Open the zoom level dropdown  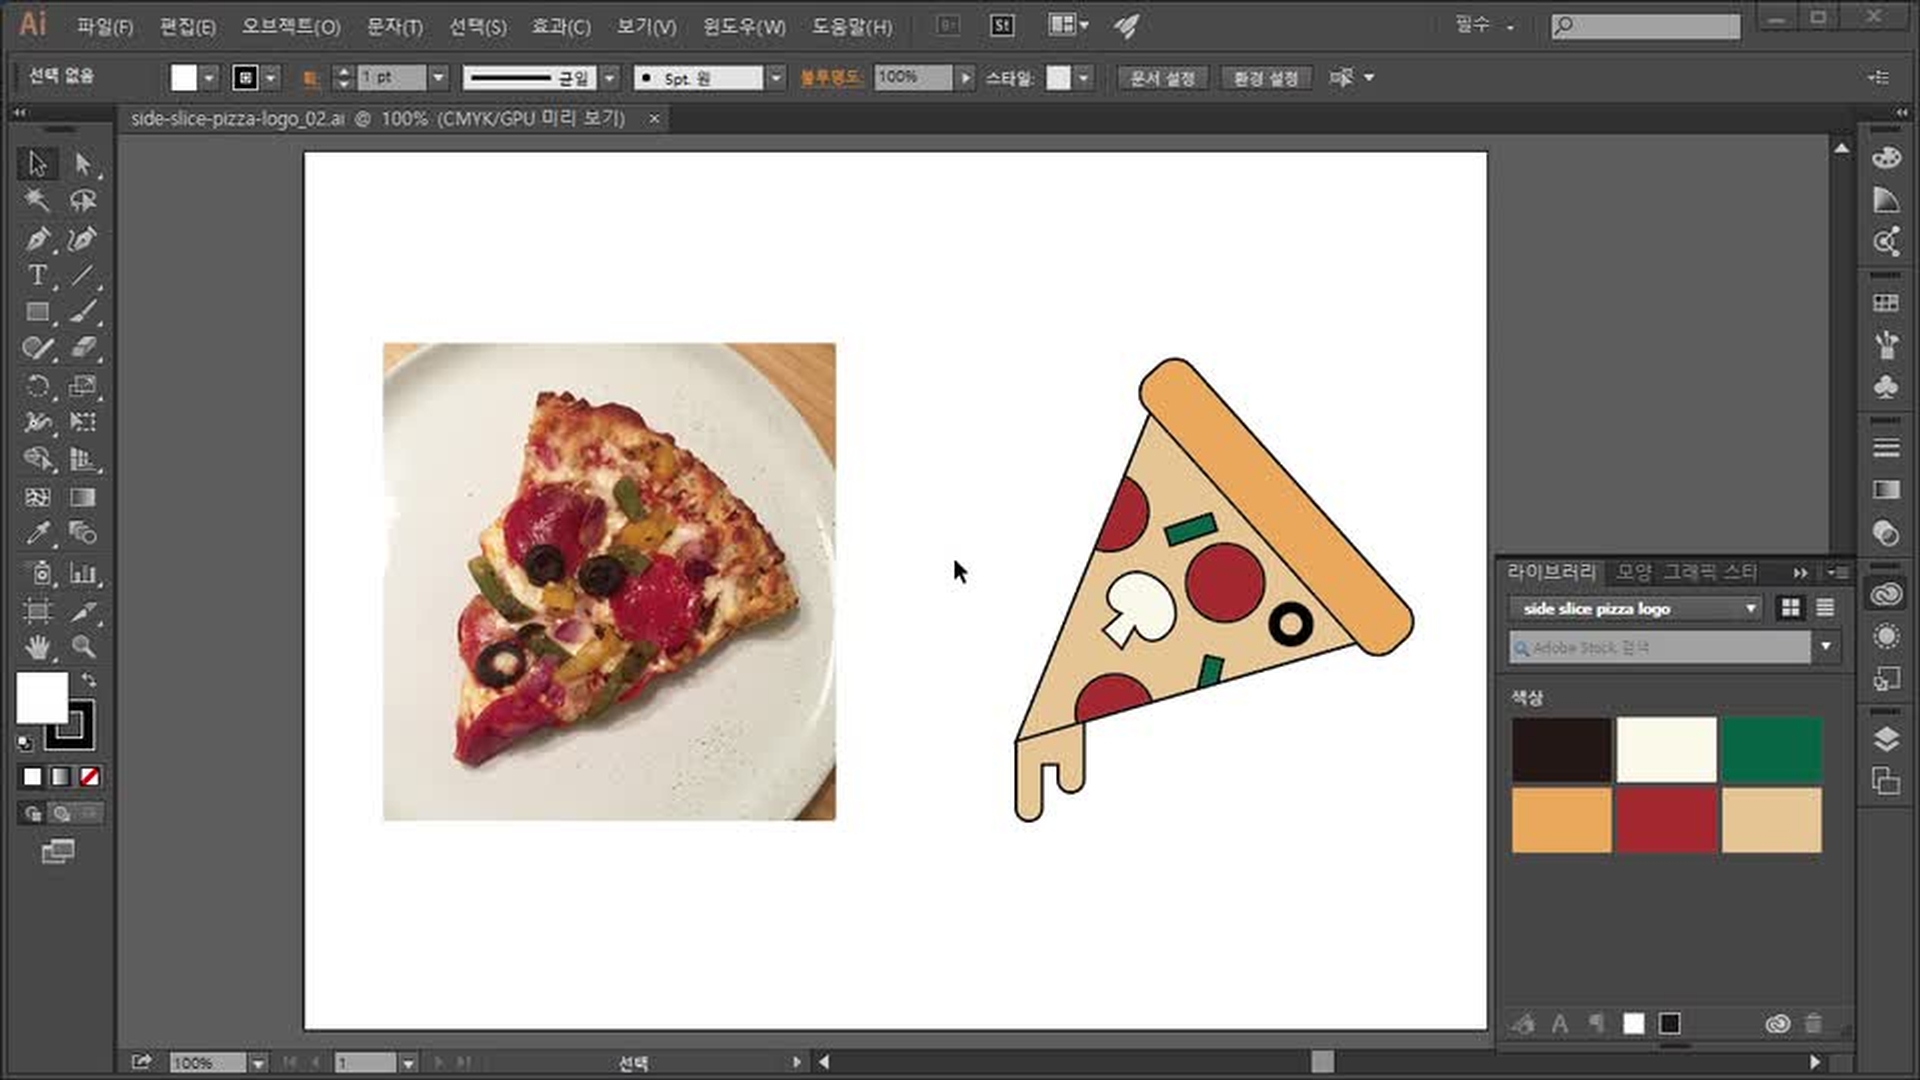pyautogui.click(x=258, y=1063)
